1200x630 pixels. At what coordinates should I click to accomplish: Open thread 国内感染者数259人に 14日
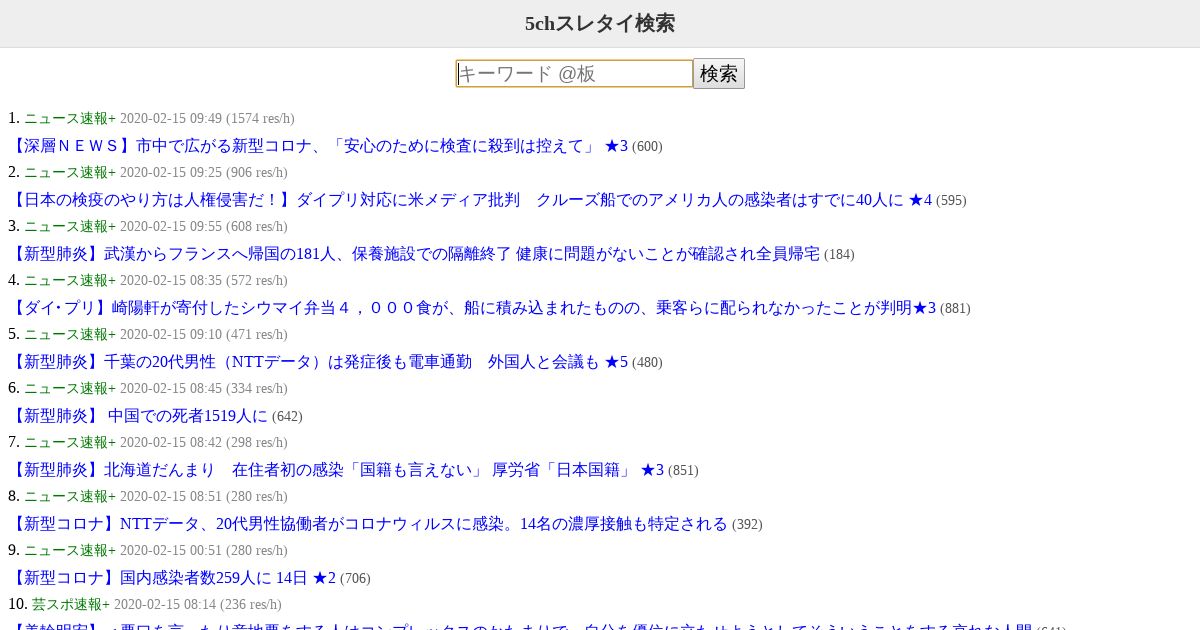tap(172, 578)
